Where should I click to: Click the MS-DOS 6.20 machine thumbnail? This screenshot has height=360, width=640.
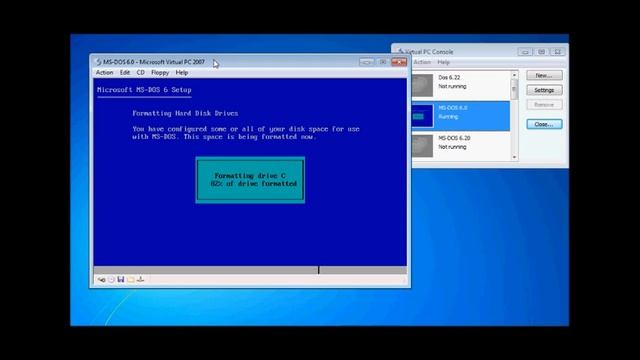[x=422, y=146]
